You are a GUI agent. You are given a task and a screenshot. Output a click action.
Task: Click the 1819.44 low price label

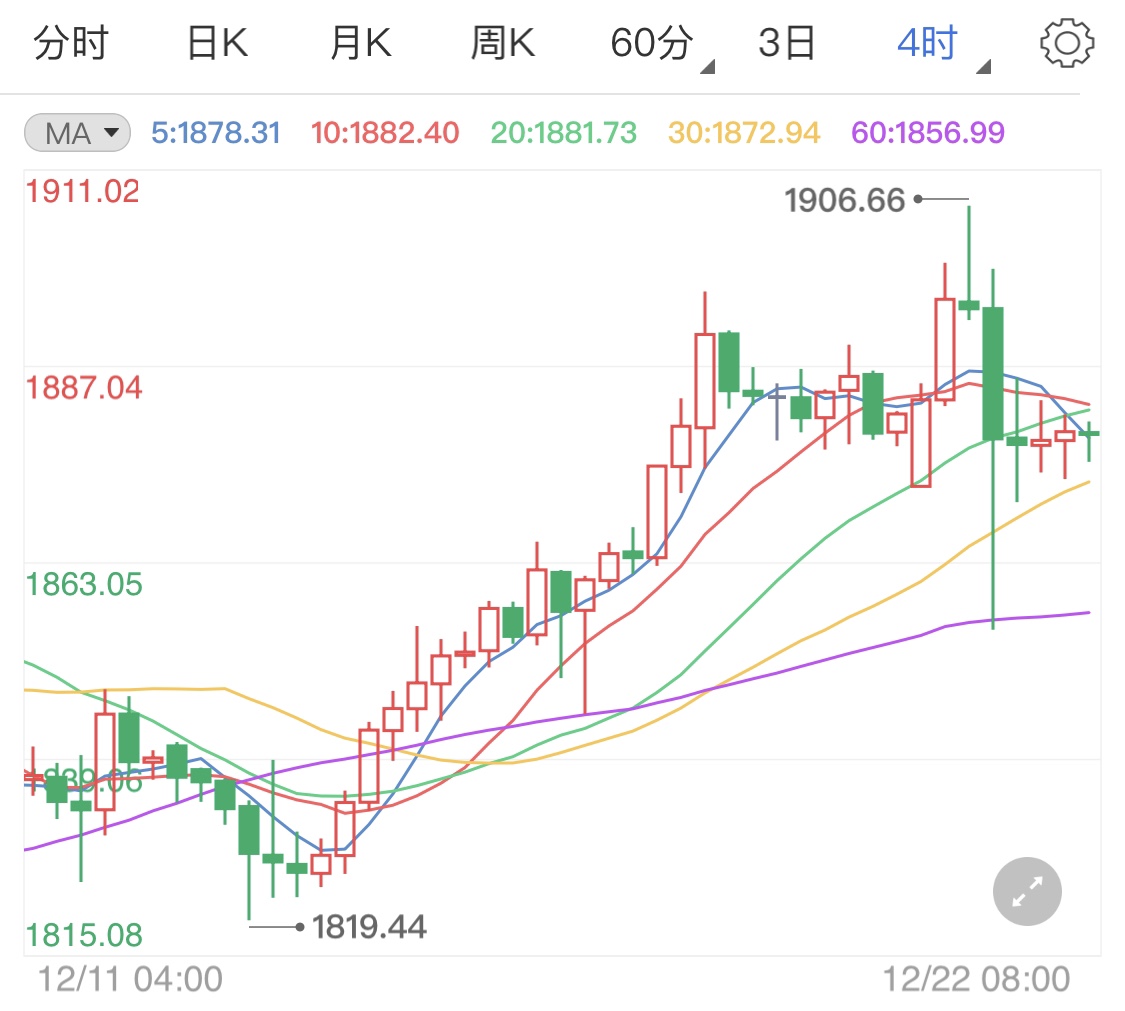[369, 927]
